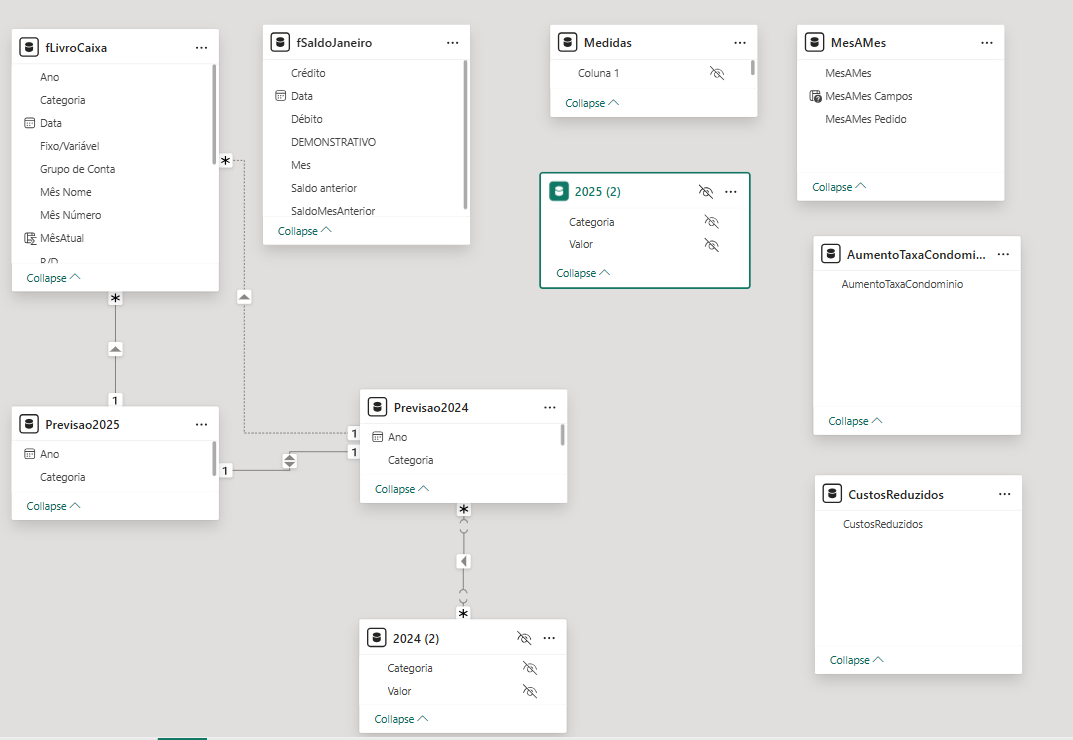Viewport: 1073px width, 740px height.
Task: Toggle hidden state of Coluna 1 in Medidas
Action: point(716,73)
